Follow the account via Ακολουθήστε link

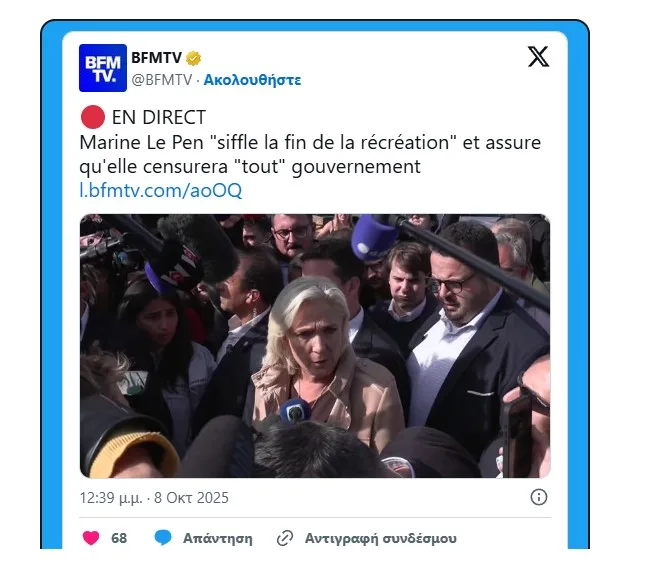(252, 80)
